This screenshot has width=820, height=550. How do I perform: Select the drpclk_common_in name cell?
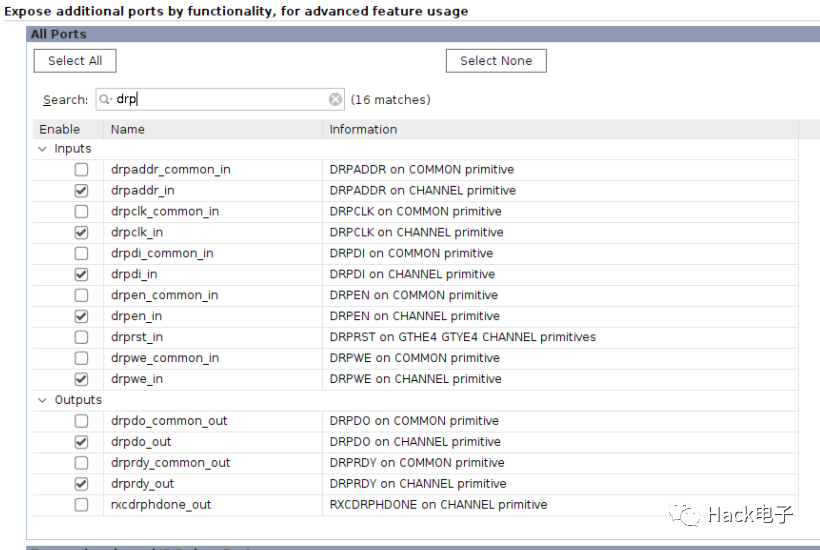click(213, 211)
